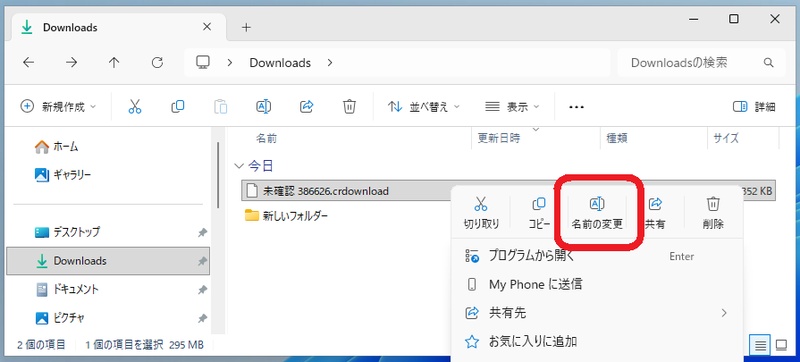Choose 削除 in the context menu

[x=713, y=213]
